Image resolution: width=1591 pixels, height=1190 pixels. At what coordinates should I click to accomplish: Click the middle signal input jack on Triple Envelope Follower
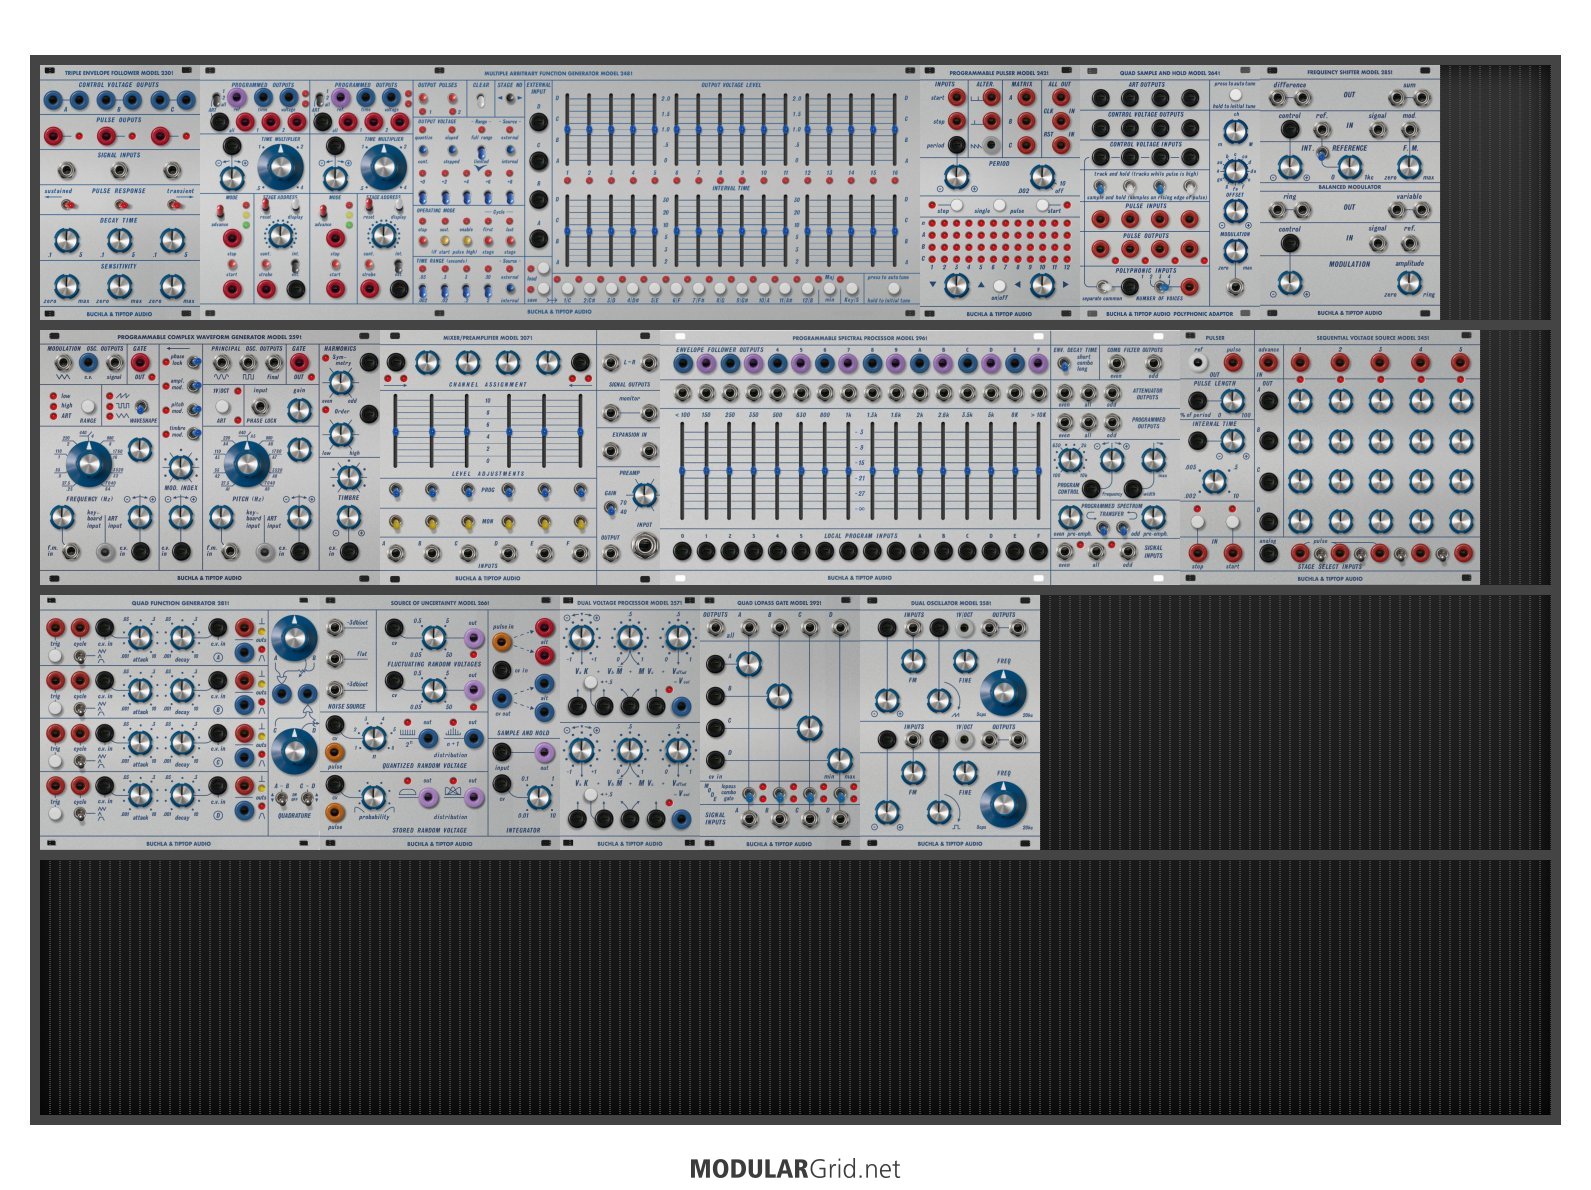click(x=119, y=171)
